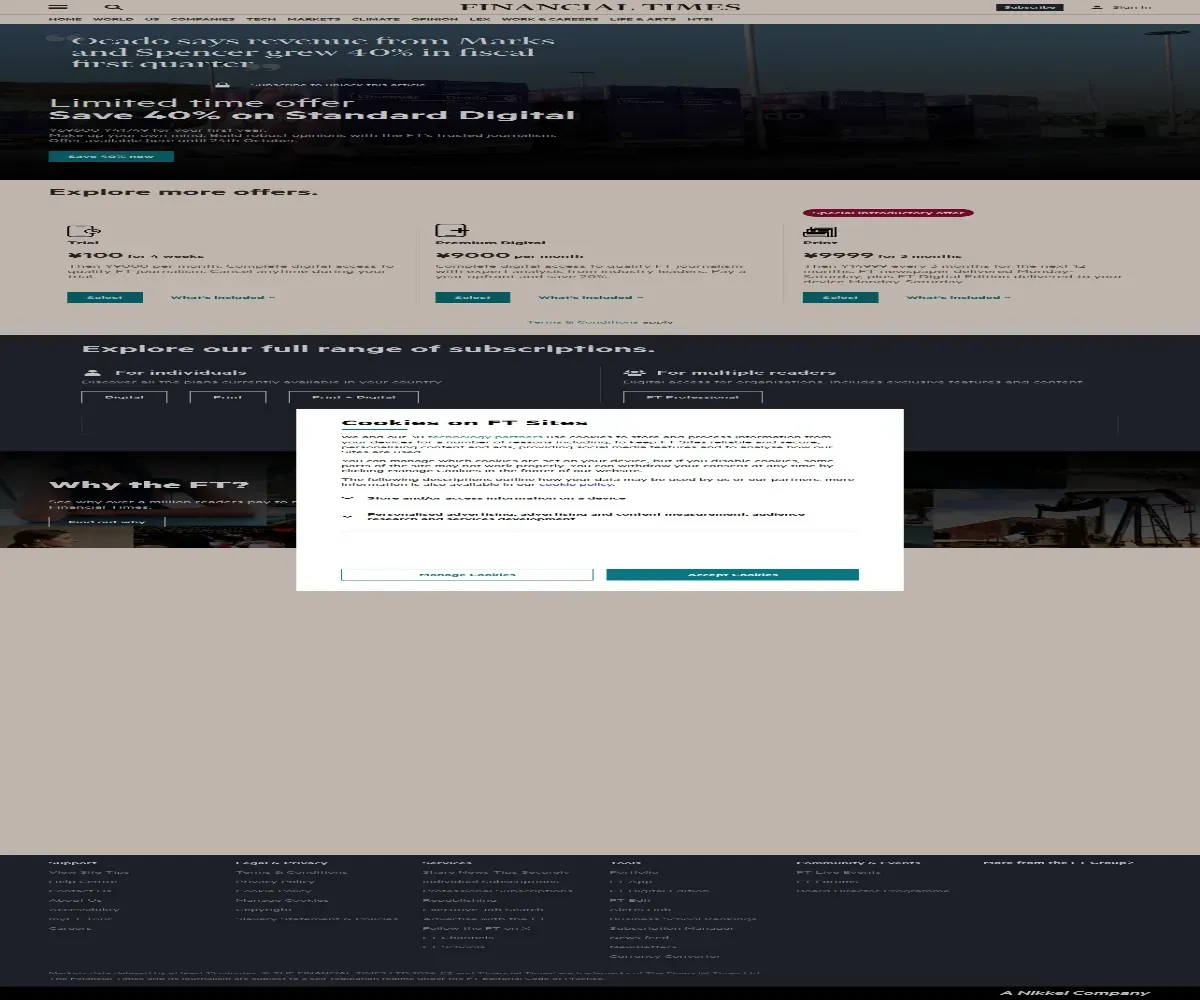
Task: Open the US nav section
Action: tap(152, 19)
